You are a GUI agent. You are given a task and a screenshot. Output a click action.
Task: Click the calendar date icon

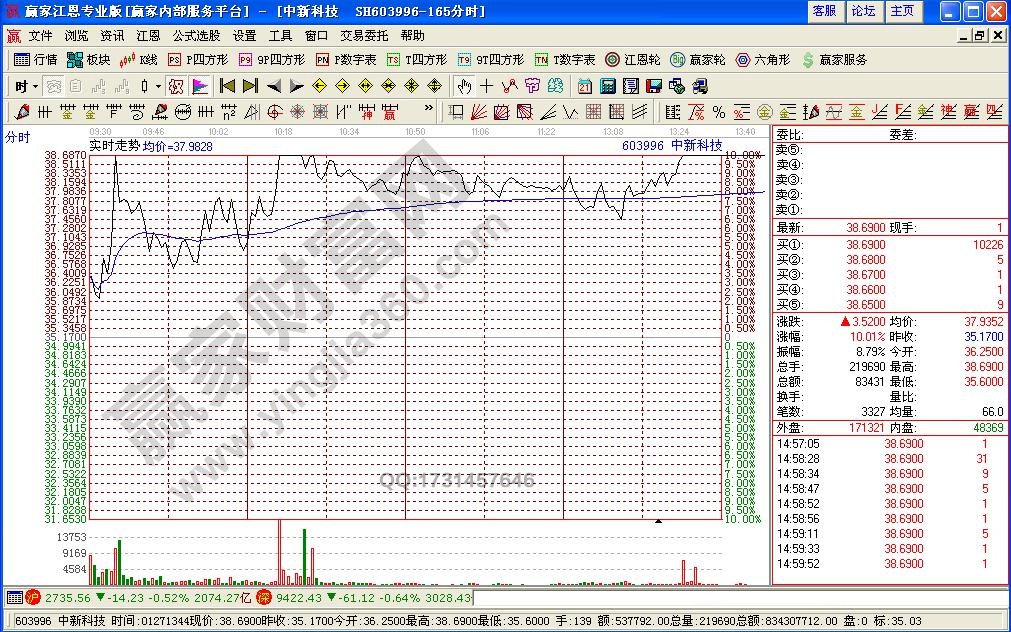point(585,86)
